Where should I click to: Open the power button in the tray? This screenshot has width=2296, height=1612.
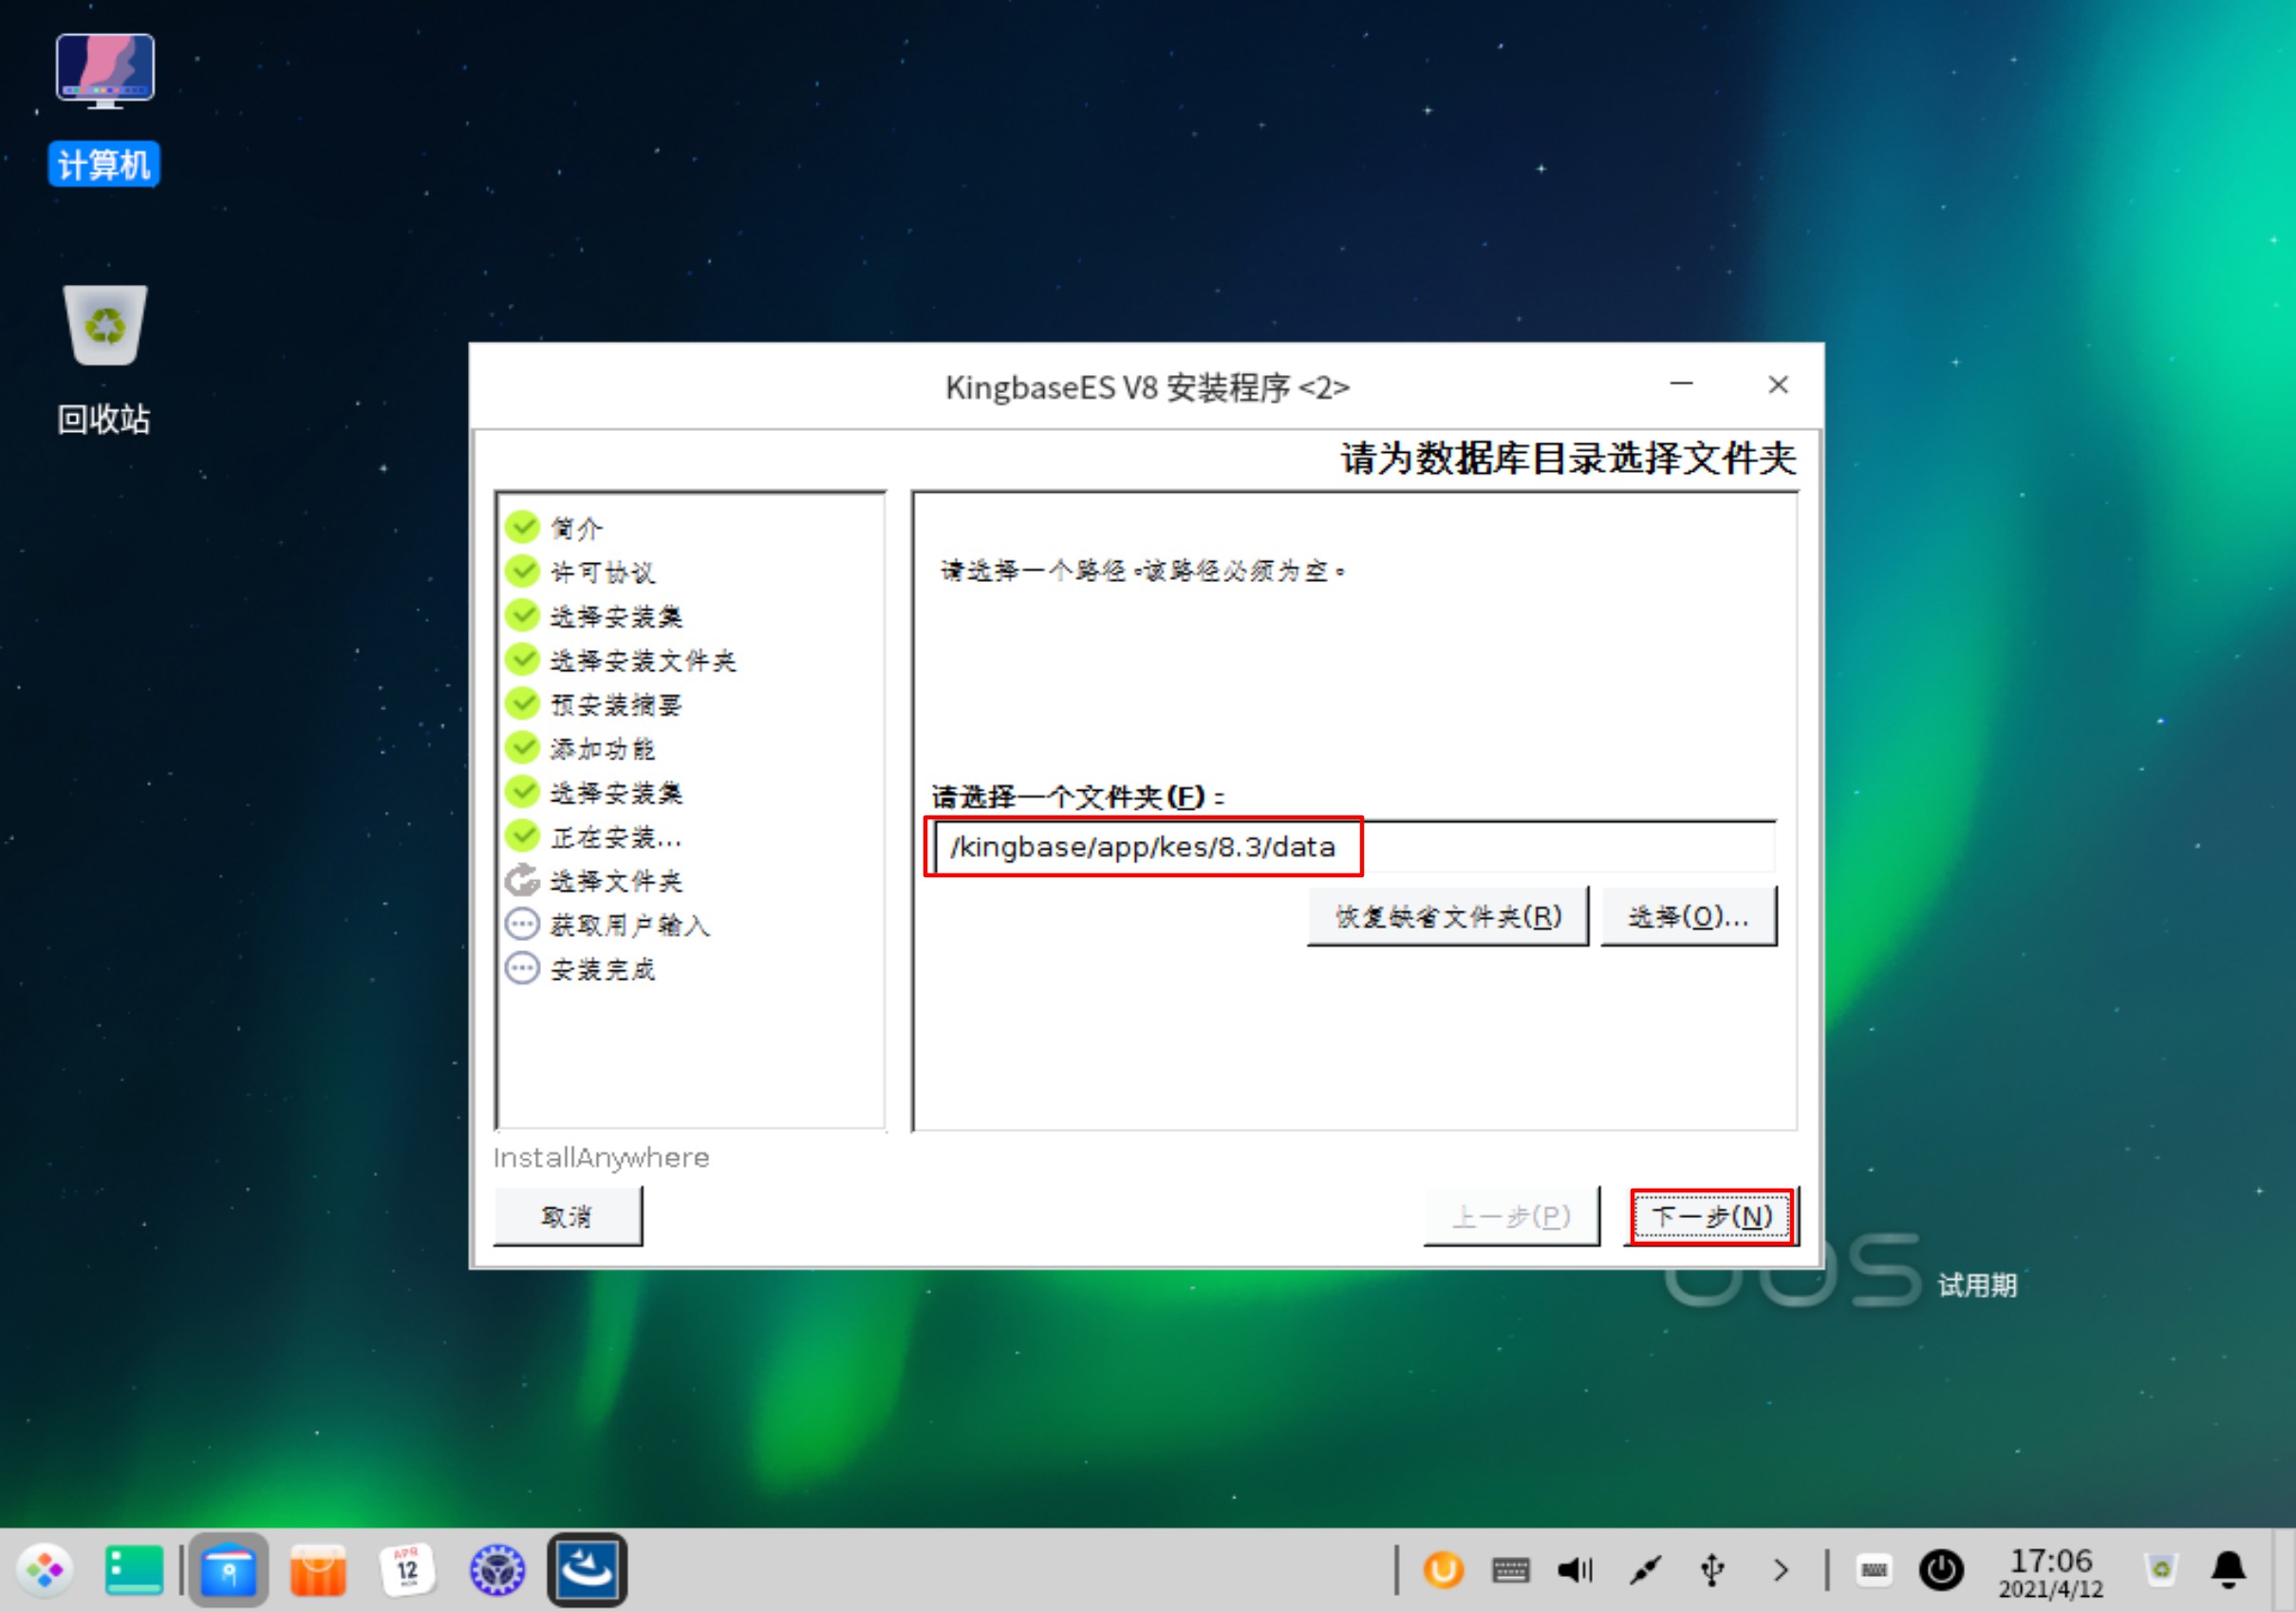pyautogui.click(x=1941, y=1570)
